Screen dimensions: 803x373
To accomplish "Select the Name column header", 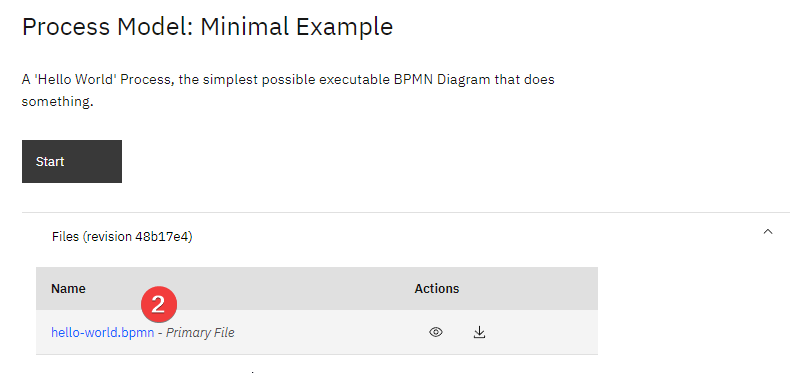I will [x=68, y=288].
